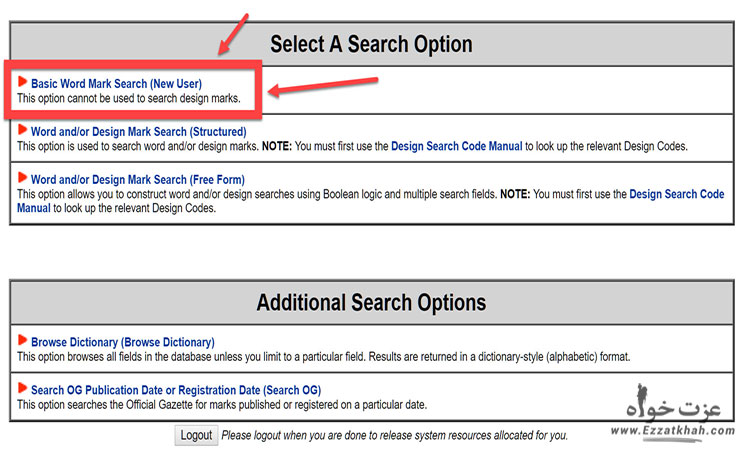The image size is (750, 450).
Task: Click the red arrow icon beside the Free Form search option
Action: coord(23,178)
